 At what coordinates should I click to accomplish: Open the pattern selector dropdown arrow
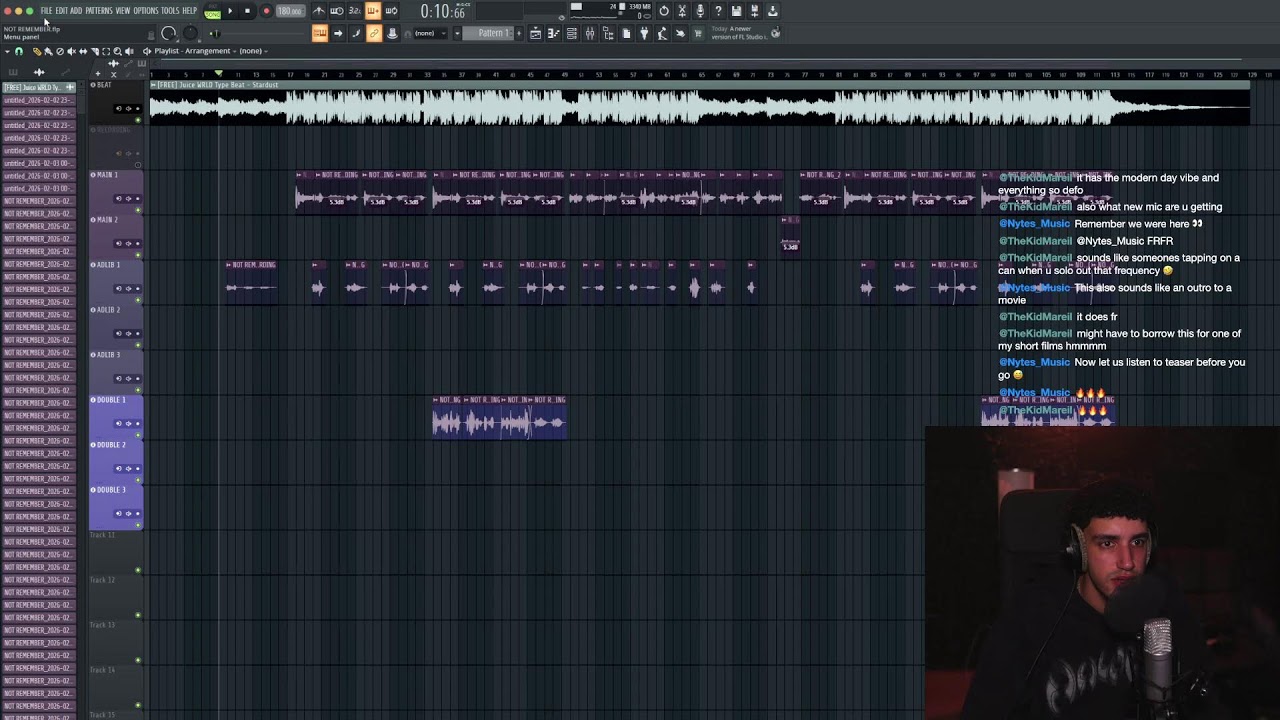pos(457,33)
